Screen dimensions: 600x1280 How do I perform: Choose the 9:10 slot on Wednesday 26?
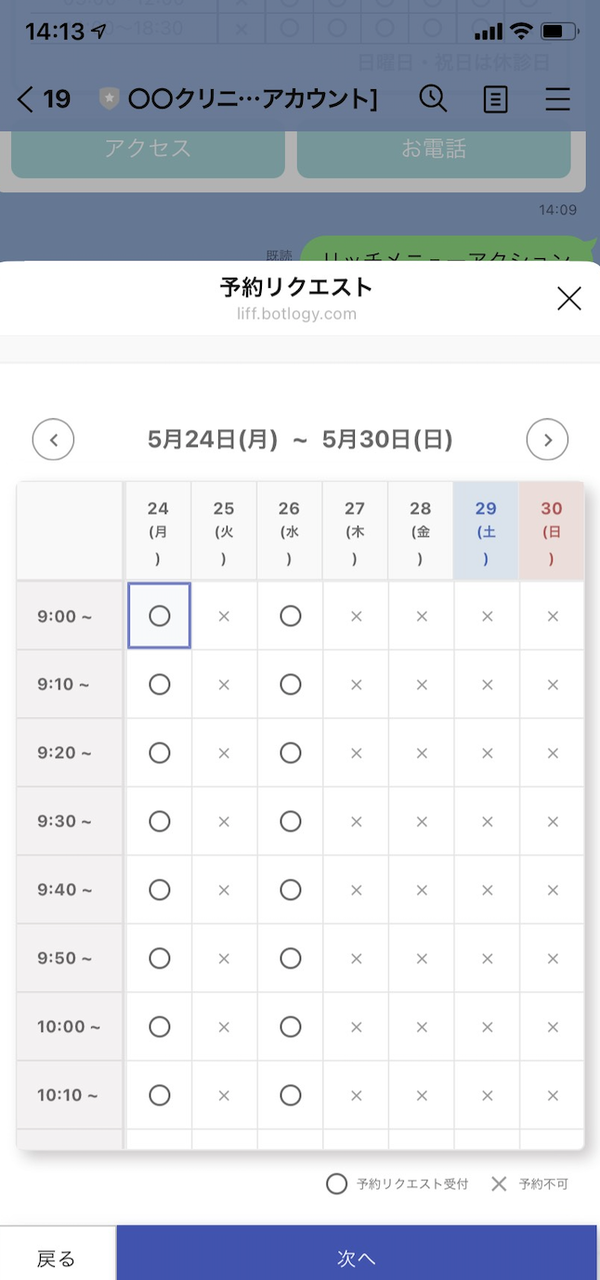click(290, 684)
